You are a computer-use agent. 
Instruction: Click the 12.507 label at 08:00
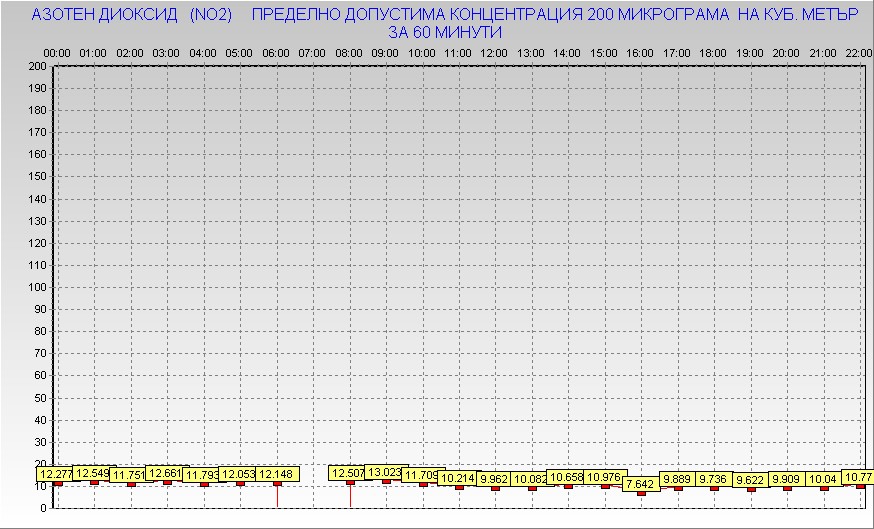click(x=347, y=473)
